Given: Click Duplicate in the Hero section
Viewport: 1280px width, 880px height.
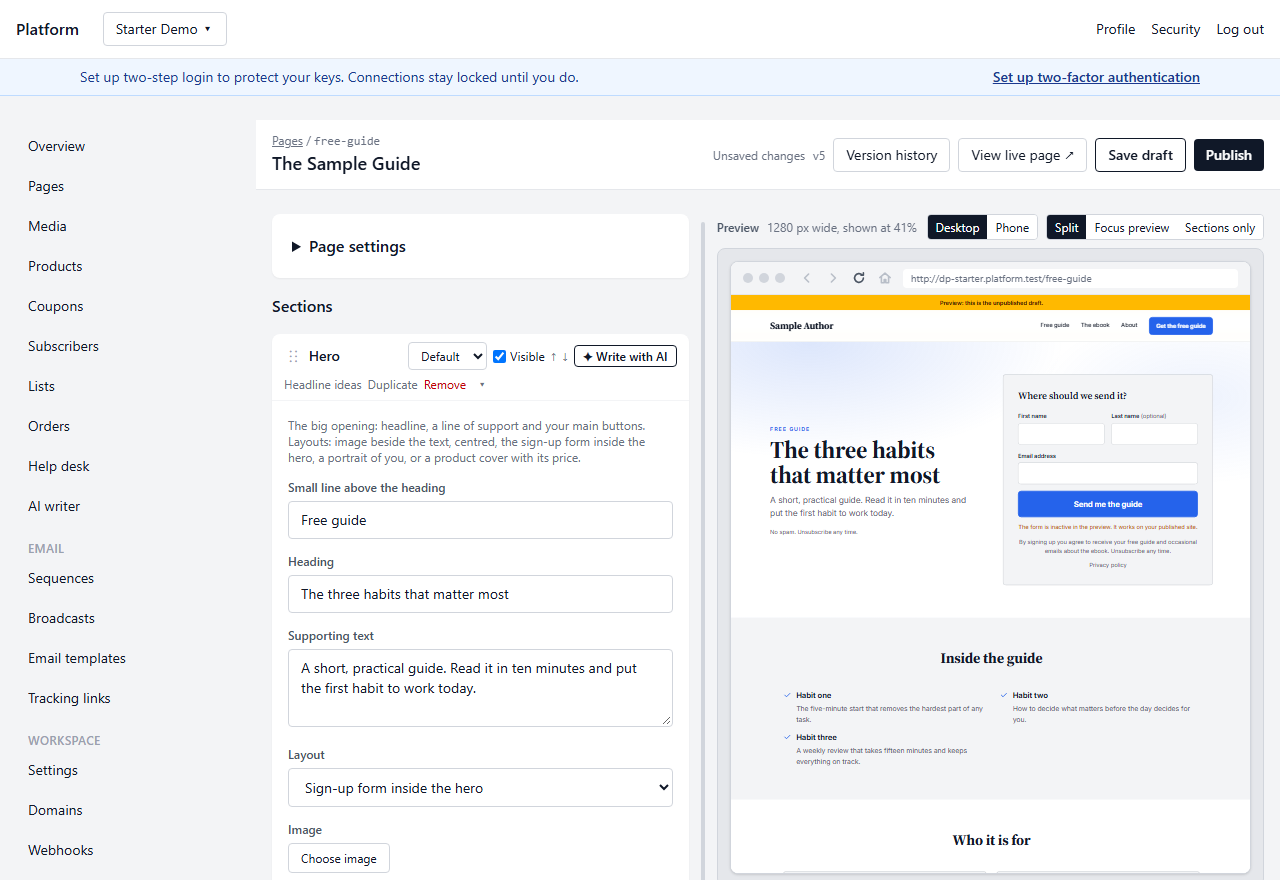Looking at the screenshot, I should point(393,385).
